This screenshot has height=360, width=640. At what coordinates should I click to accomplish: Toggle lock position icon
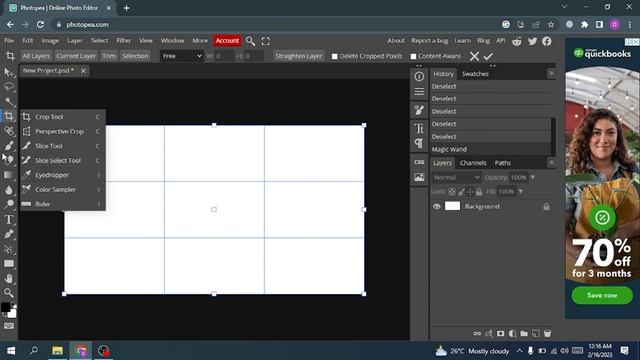pos(470,191)
